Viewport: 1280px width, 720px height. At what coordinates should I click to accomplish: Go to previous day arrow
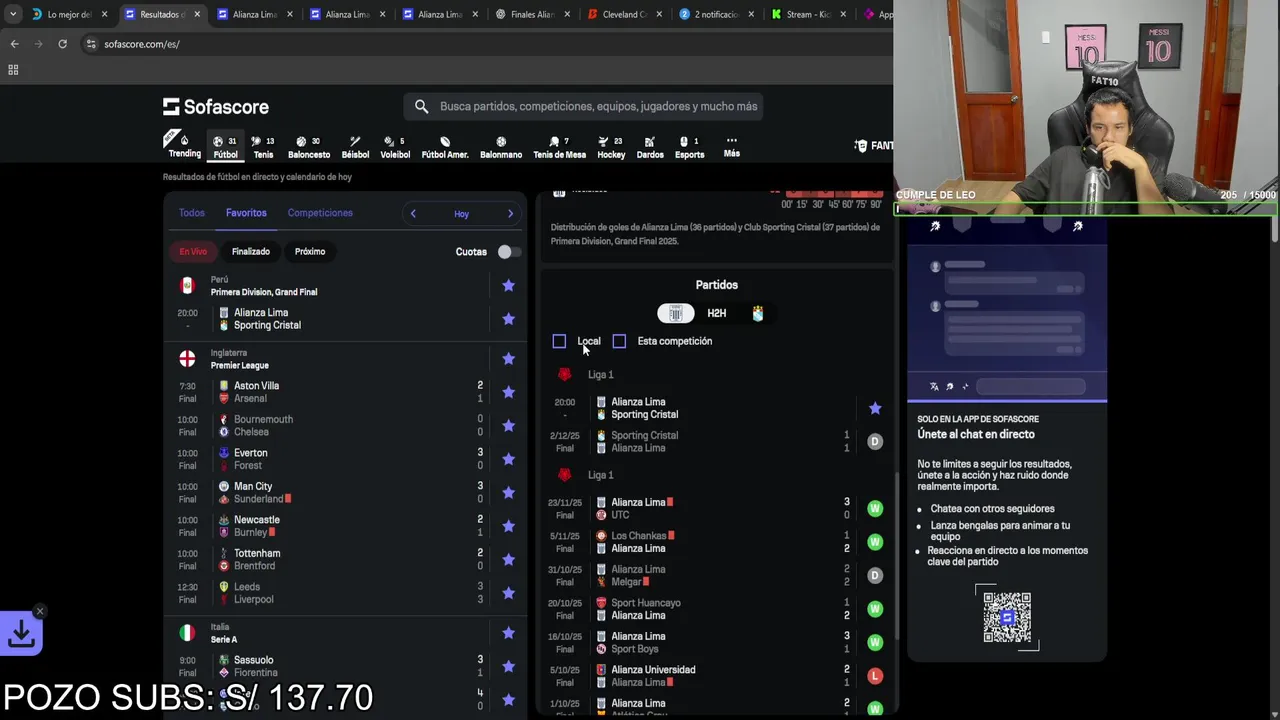413,213
